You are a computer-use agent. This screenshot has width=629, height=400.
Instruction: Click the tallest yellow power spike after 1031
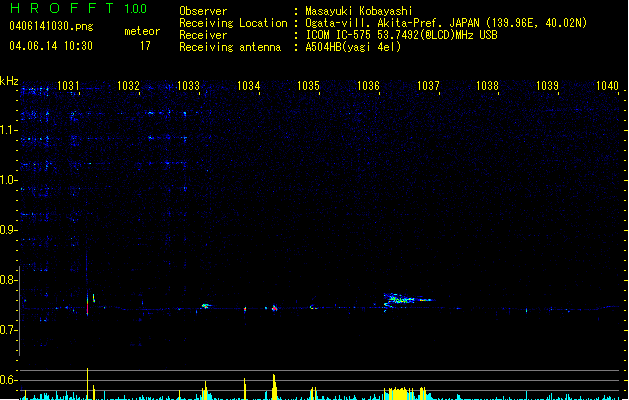point(87,384)
